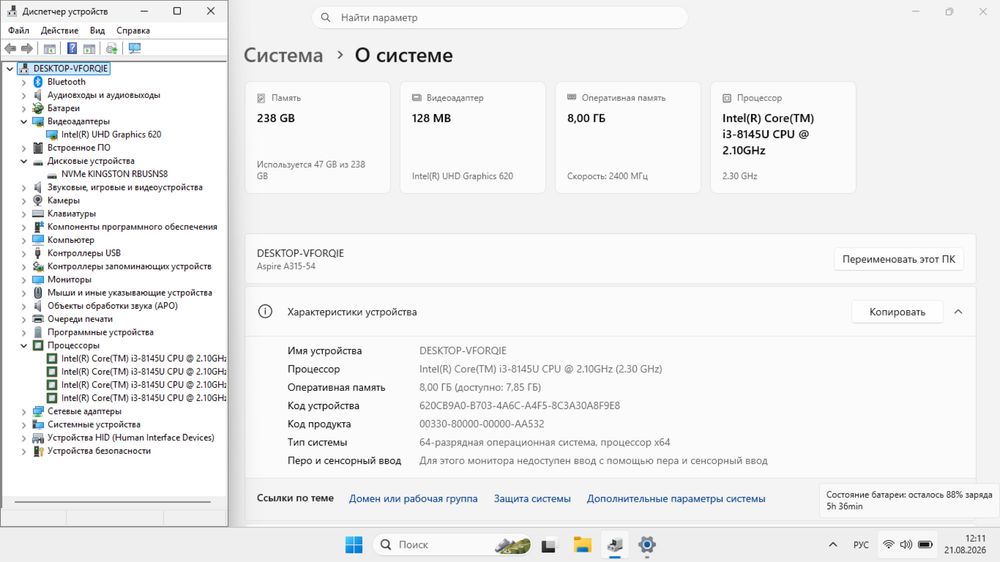Screen dimensions: 1000x562
Task: Click the magnifier icon in Найти параметр field
Action: (x=325, y=18)
